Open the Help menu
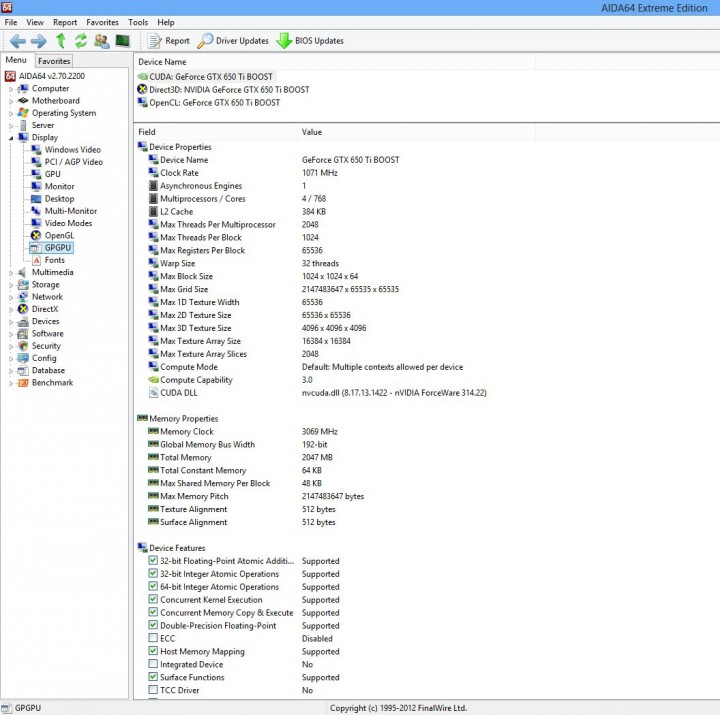The width and height of the screenshot is (720, 715). 166,23
